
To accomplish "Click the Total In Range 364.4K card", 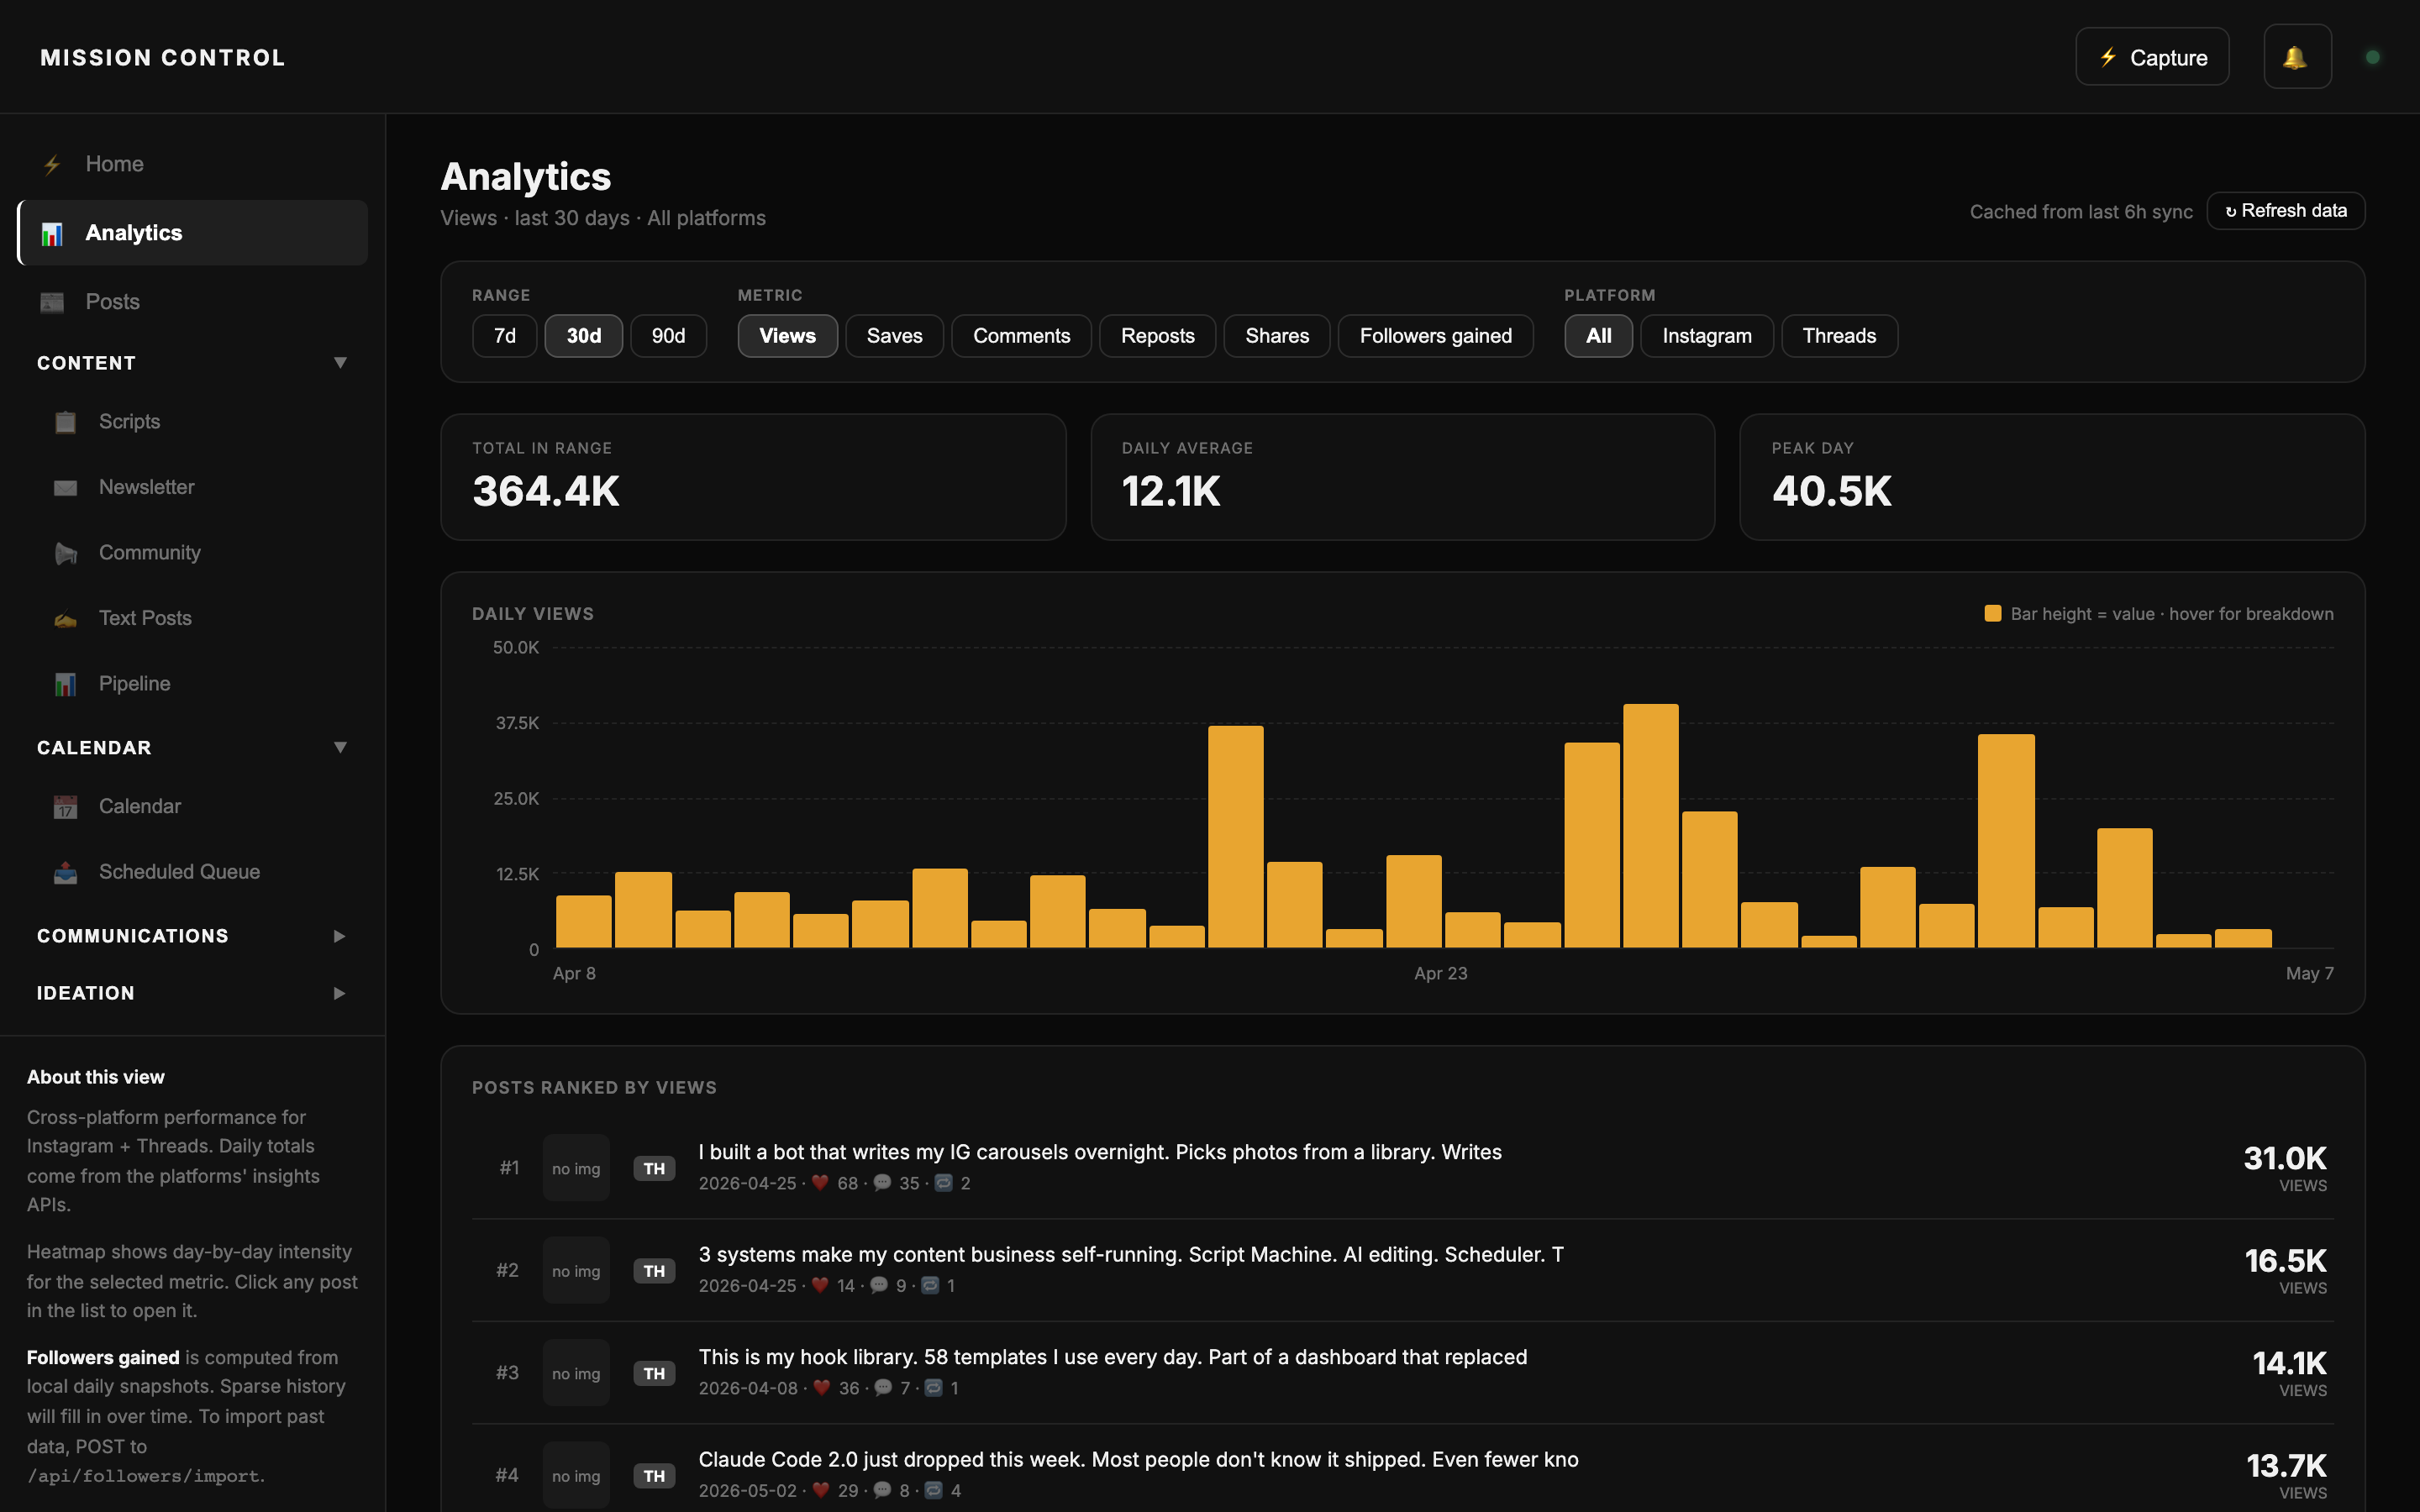I will coord(753,477).
